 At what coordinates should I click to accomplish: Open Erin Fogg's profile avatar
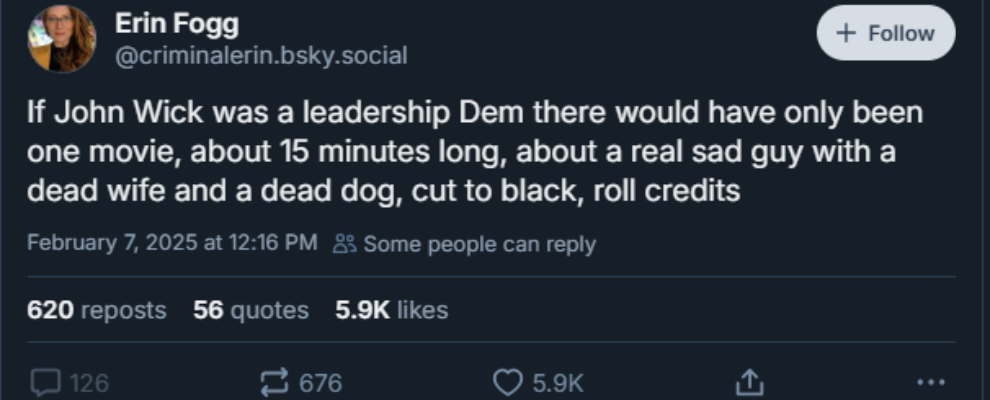(62, 39)
